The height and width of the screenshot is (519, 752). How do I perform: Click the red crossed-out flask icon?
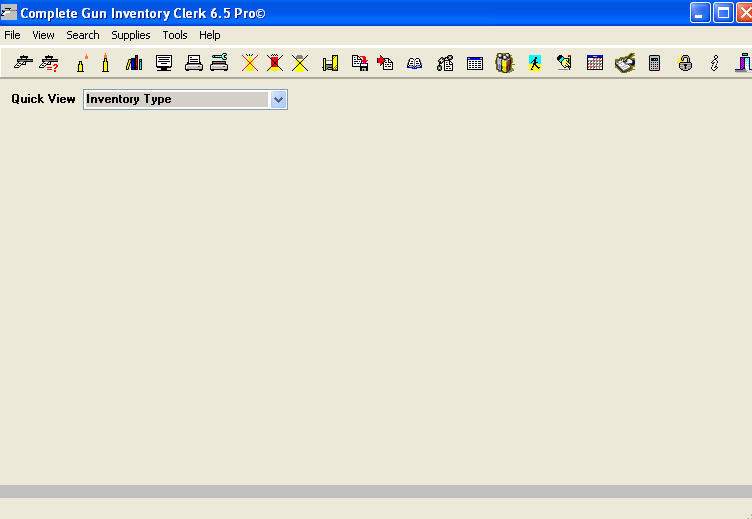point(275,63)
